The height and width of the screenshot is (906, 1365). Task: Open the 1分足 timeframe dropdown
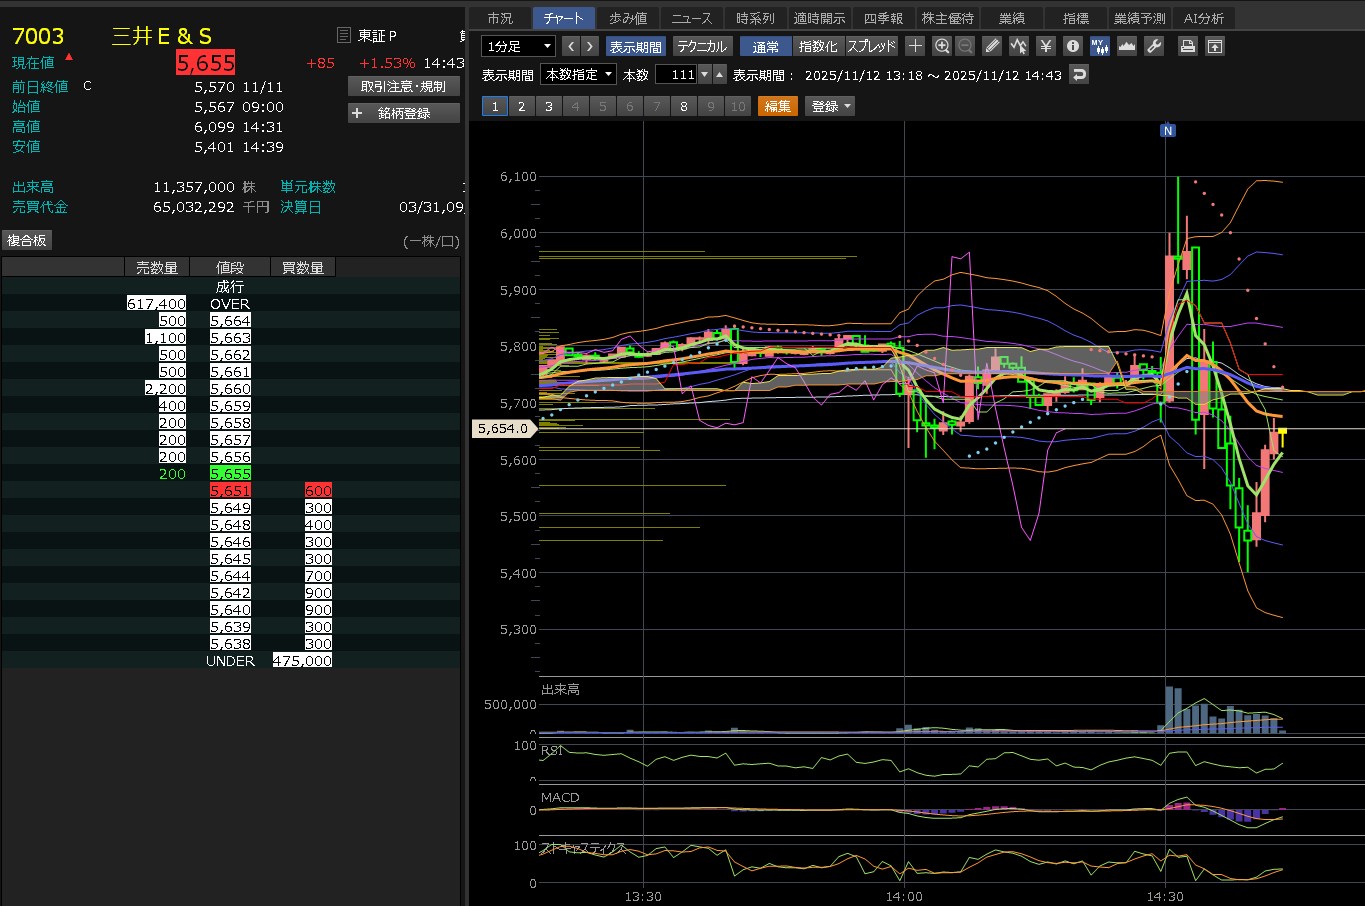tap(518, 47)
